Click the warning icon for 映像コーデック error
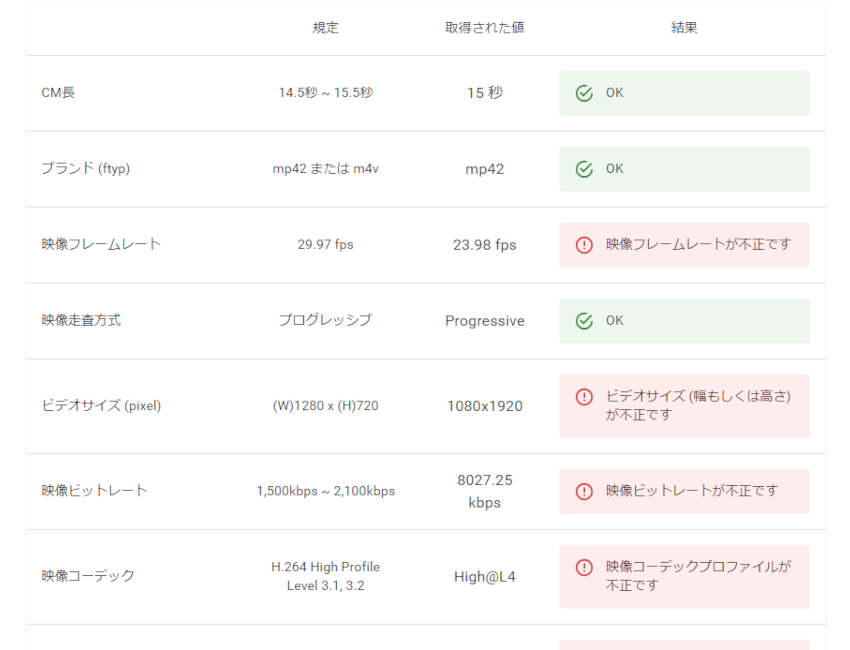Viewport: 850px width, 650px height. pyautogui.click(x=584, y=567)
